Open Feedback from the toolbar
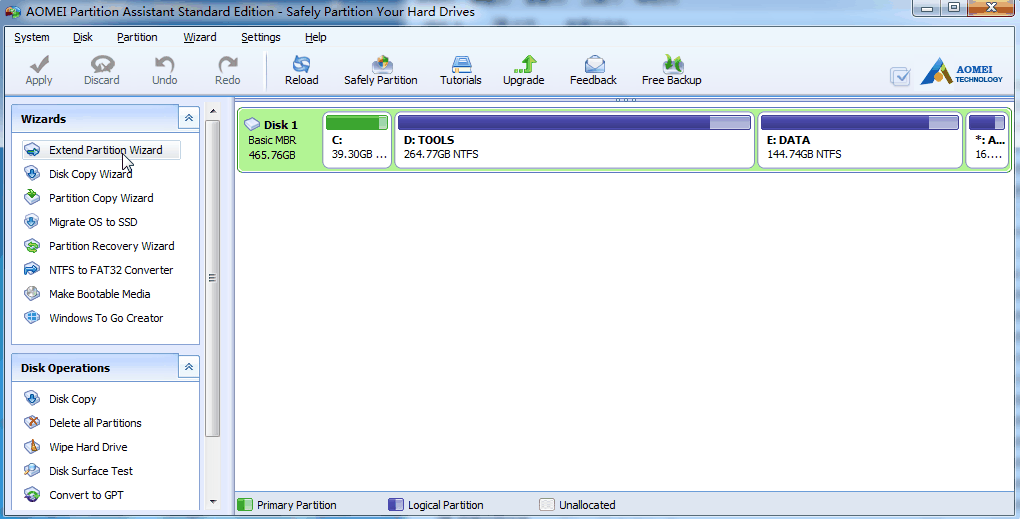The width and height of the screenshot is (1020, 519). [593, 70]
